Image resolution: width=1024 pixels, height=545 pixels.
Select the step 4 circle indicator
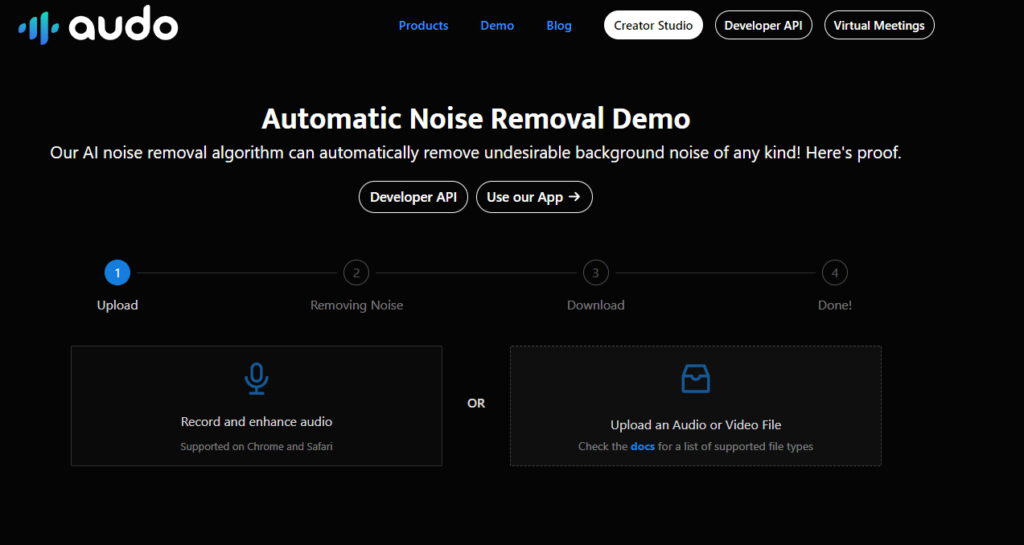point(834,272)
